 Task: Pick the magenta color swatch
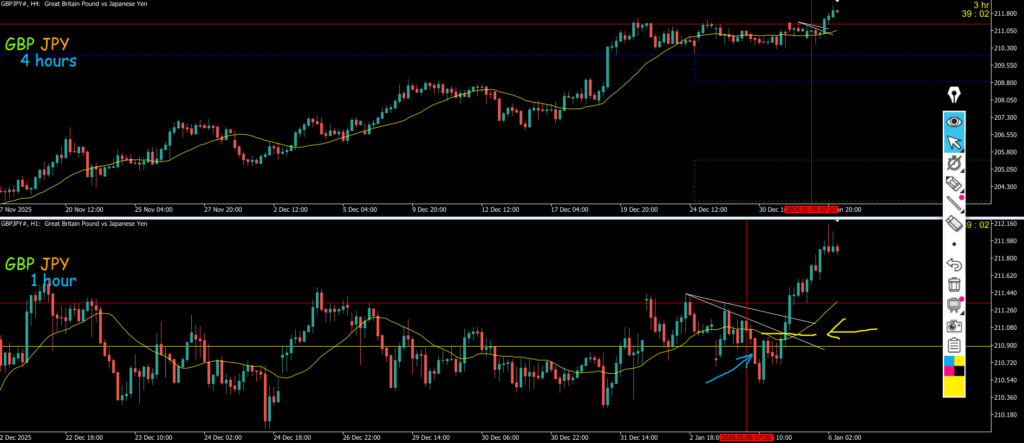click(x=948, y=370)
